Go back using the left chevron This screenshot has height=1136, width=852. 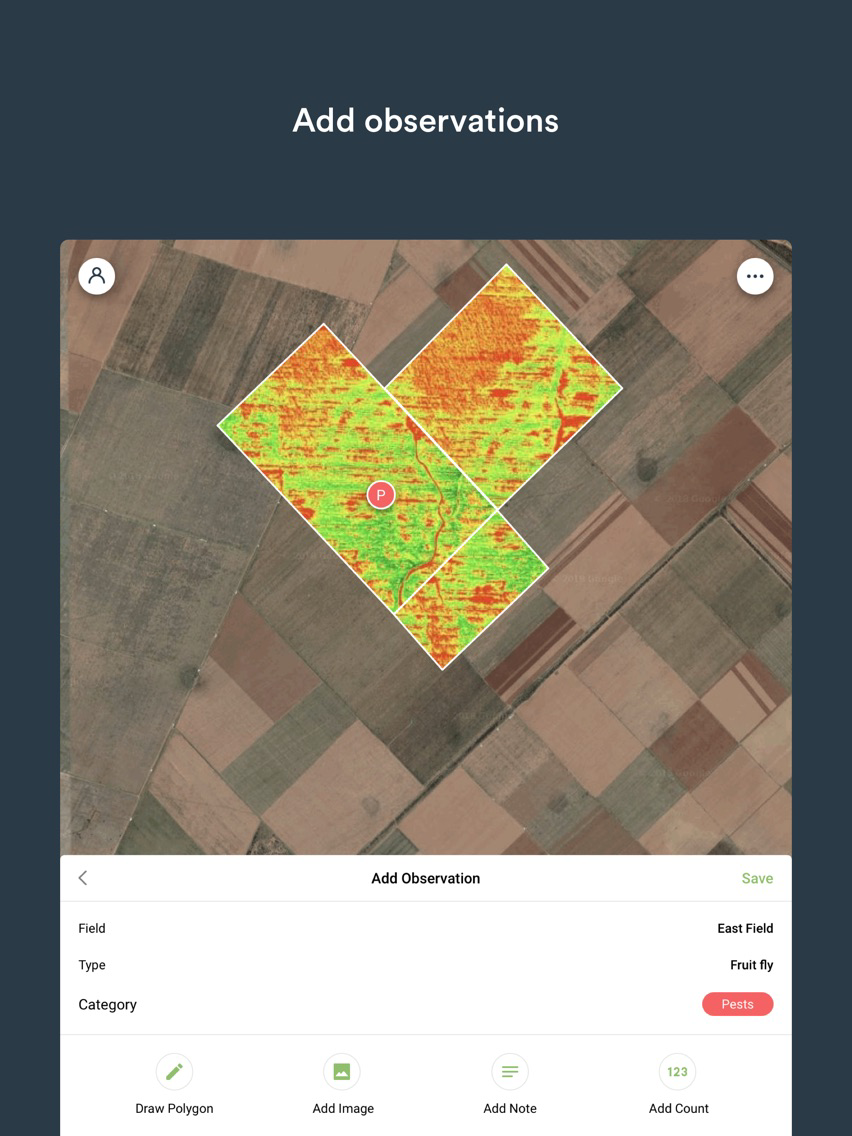83,878
